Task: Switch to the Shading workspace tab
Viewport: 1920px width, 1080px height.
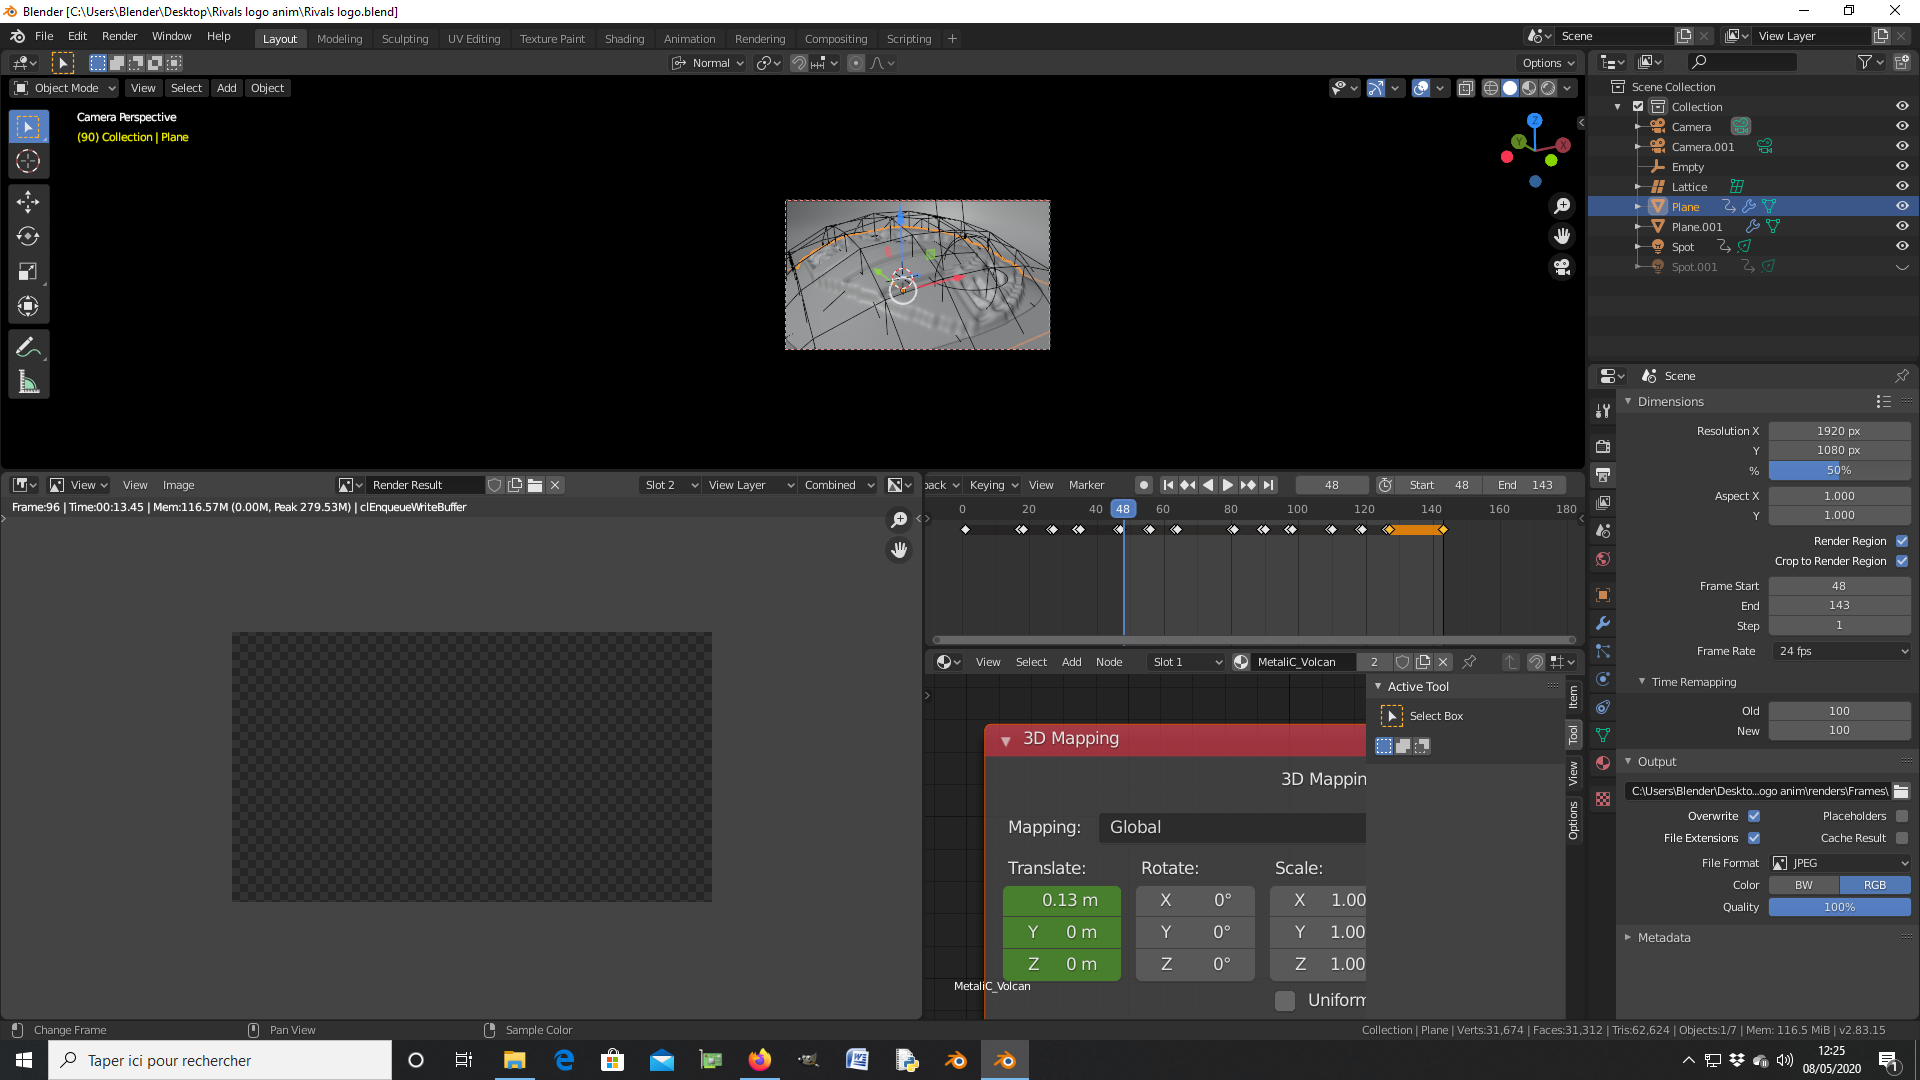Action: tap(624, 39)
